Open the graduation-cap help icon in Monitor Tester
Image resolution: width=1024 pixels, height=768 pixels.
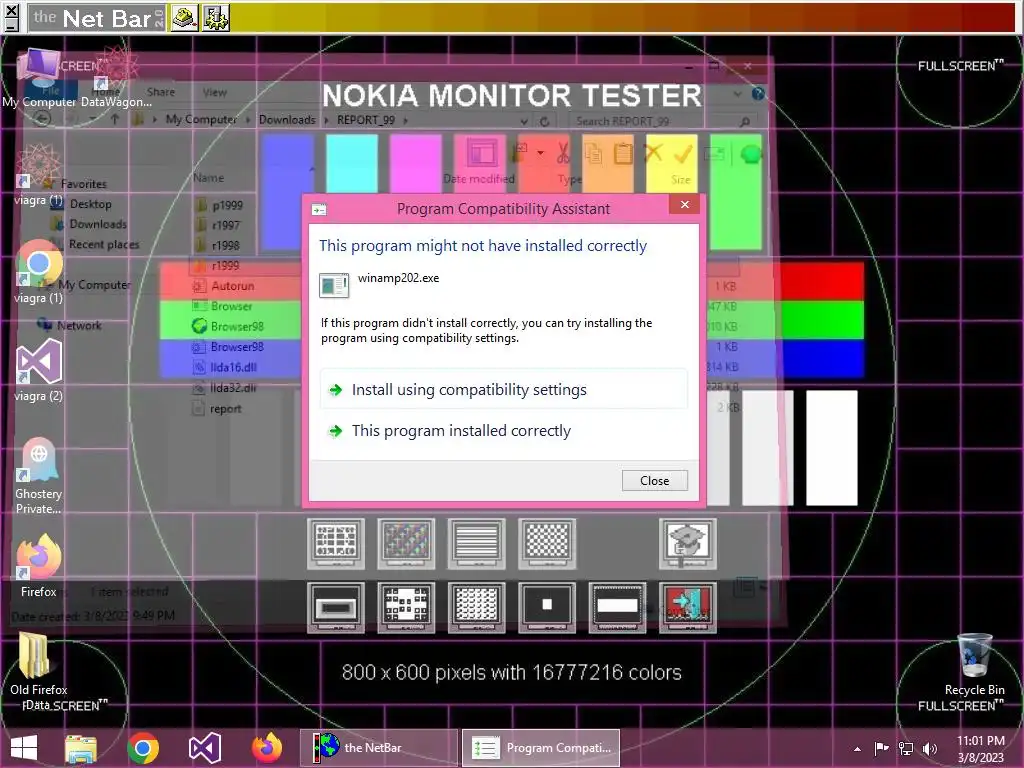tap(688, 543)
